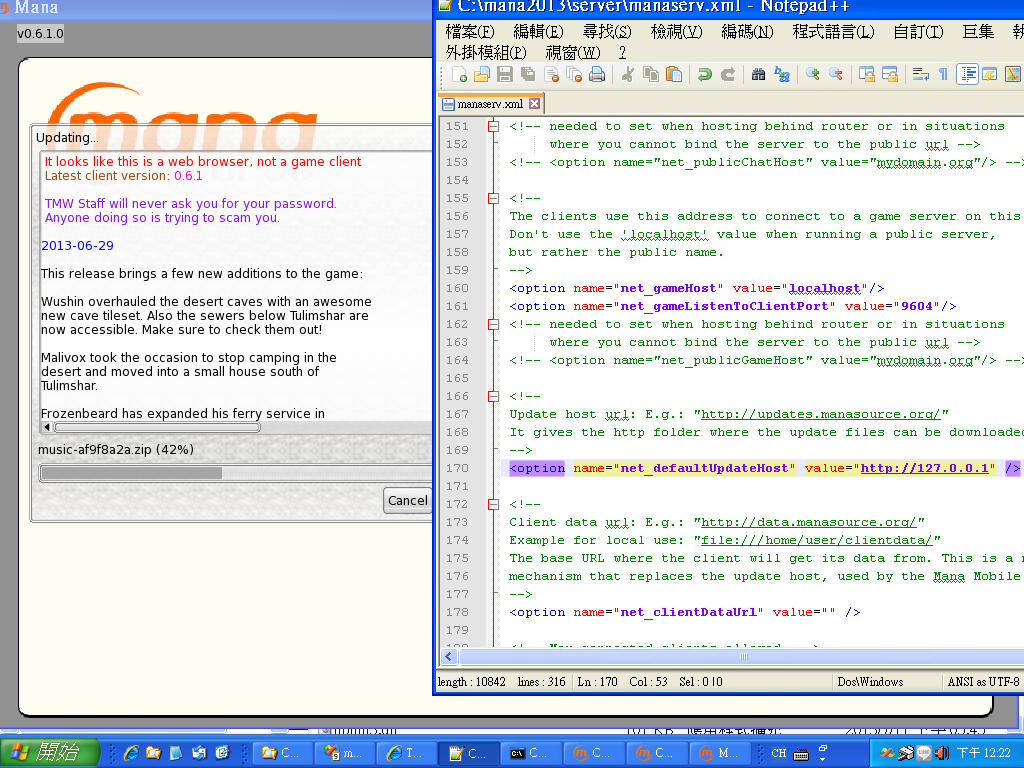Click the CH language bar indicator
Screen dimensions: 1024x768
pyautogui.click(x=779, y=753)
